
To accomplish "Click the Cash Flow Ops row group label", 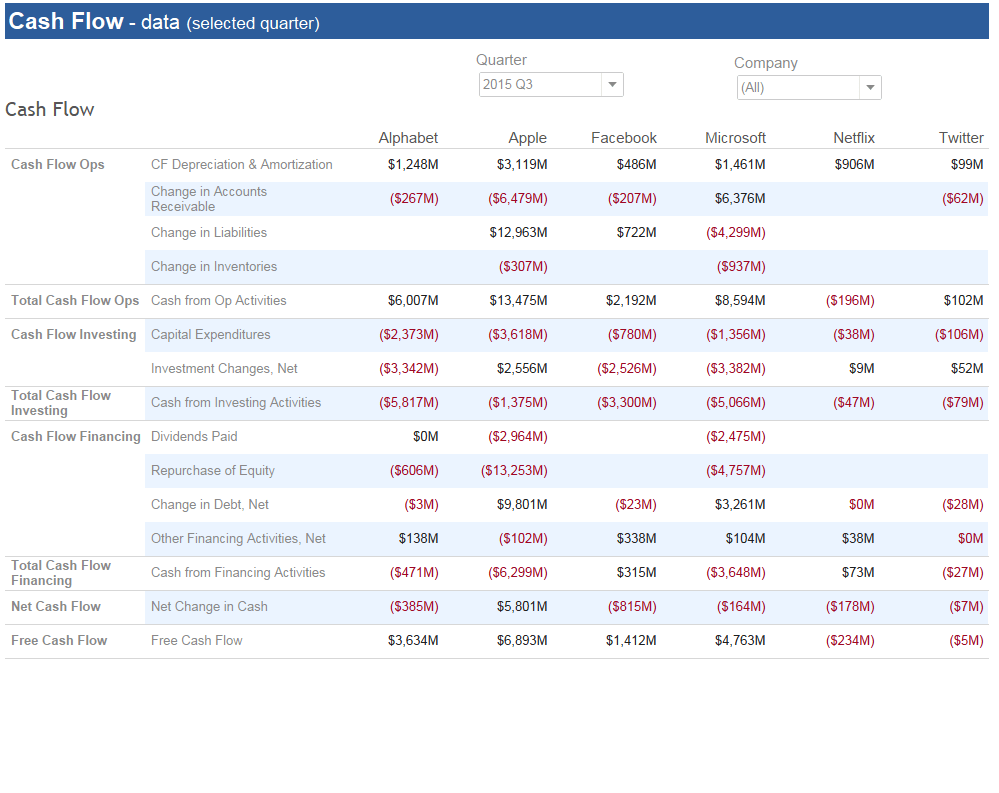I will tap(57, 164).
